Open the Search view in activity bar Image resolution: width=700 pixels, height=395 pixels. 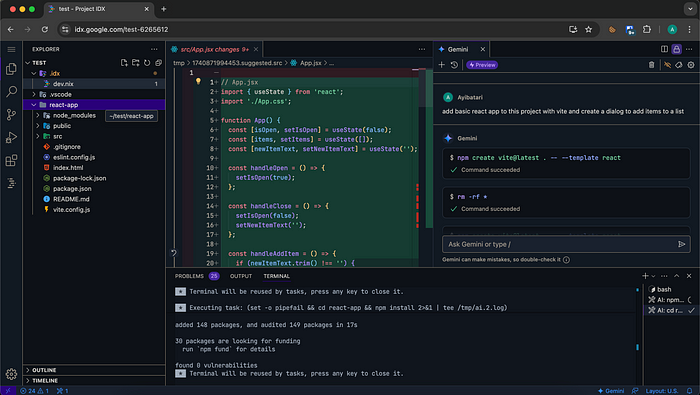pyautogui.click(x=11, y=91)
